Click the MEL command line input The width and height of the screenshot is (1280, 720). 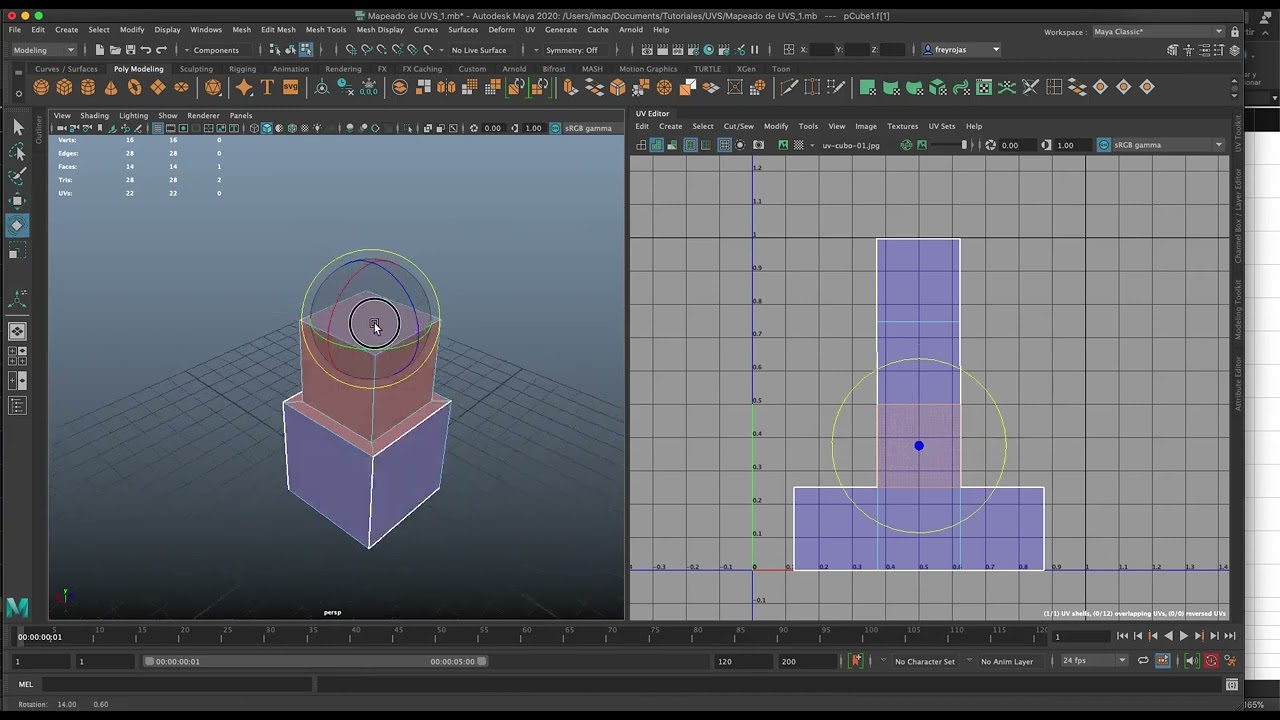point(176,685)
